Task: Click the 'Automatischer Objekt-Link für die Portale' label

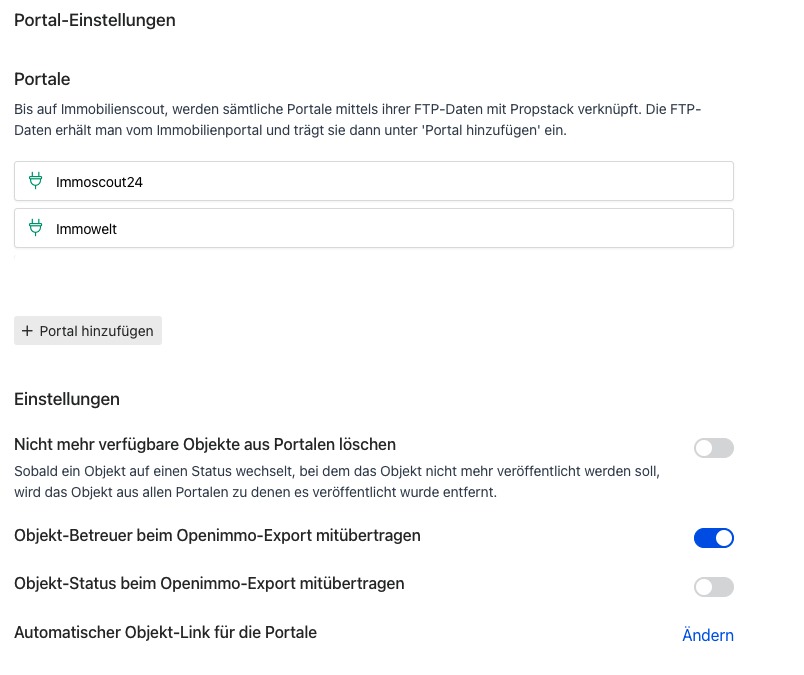Action: coord(165,632)
